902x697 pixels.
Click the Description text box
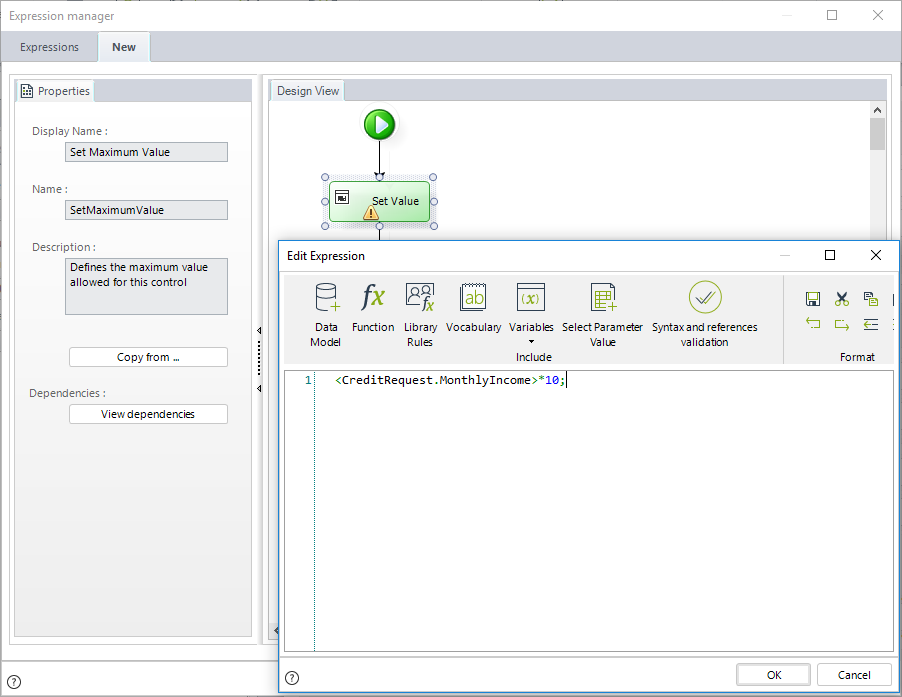[x=146, y=286]
